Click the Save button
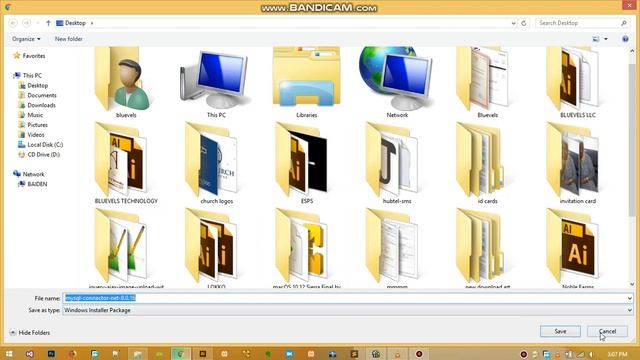This screenshot has height=360, width=640. coord(560,331)
